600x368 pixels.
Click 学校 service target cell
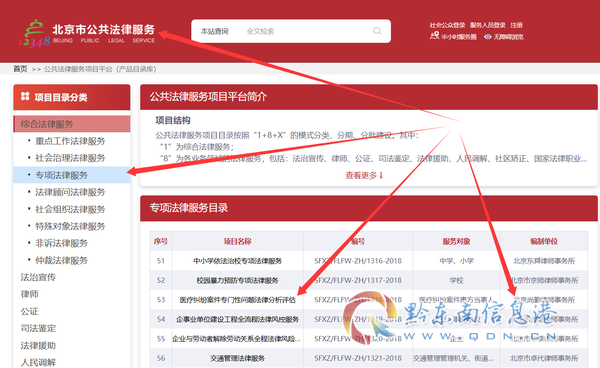tap(456, 280)
